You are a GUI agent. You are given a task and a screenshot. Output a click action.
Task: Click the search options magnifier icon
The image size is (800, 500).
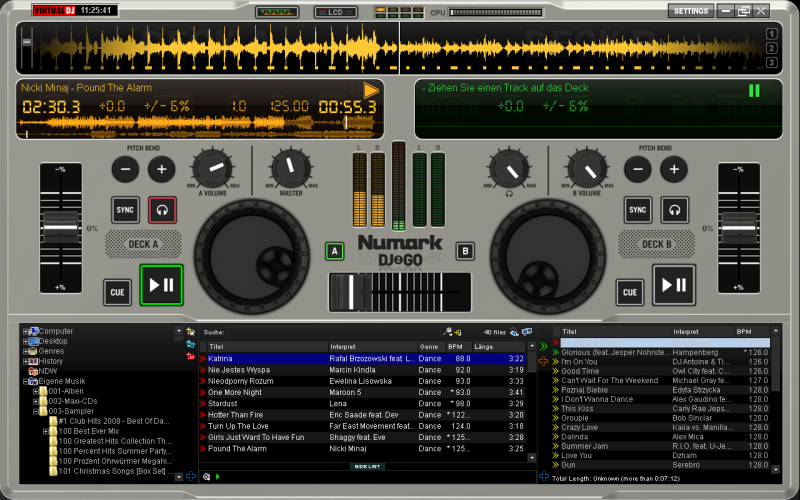[447, 332]
